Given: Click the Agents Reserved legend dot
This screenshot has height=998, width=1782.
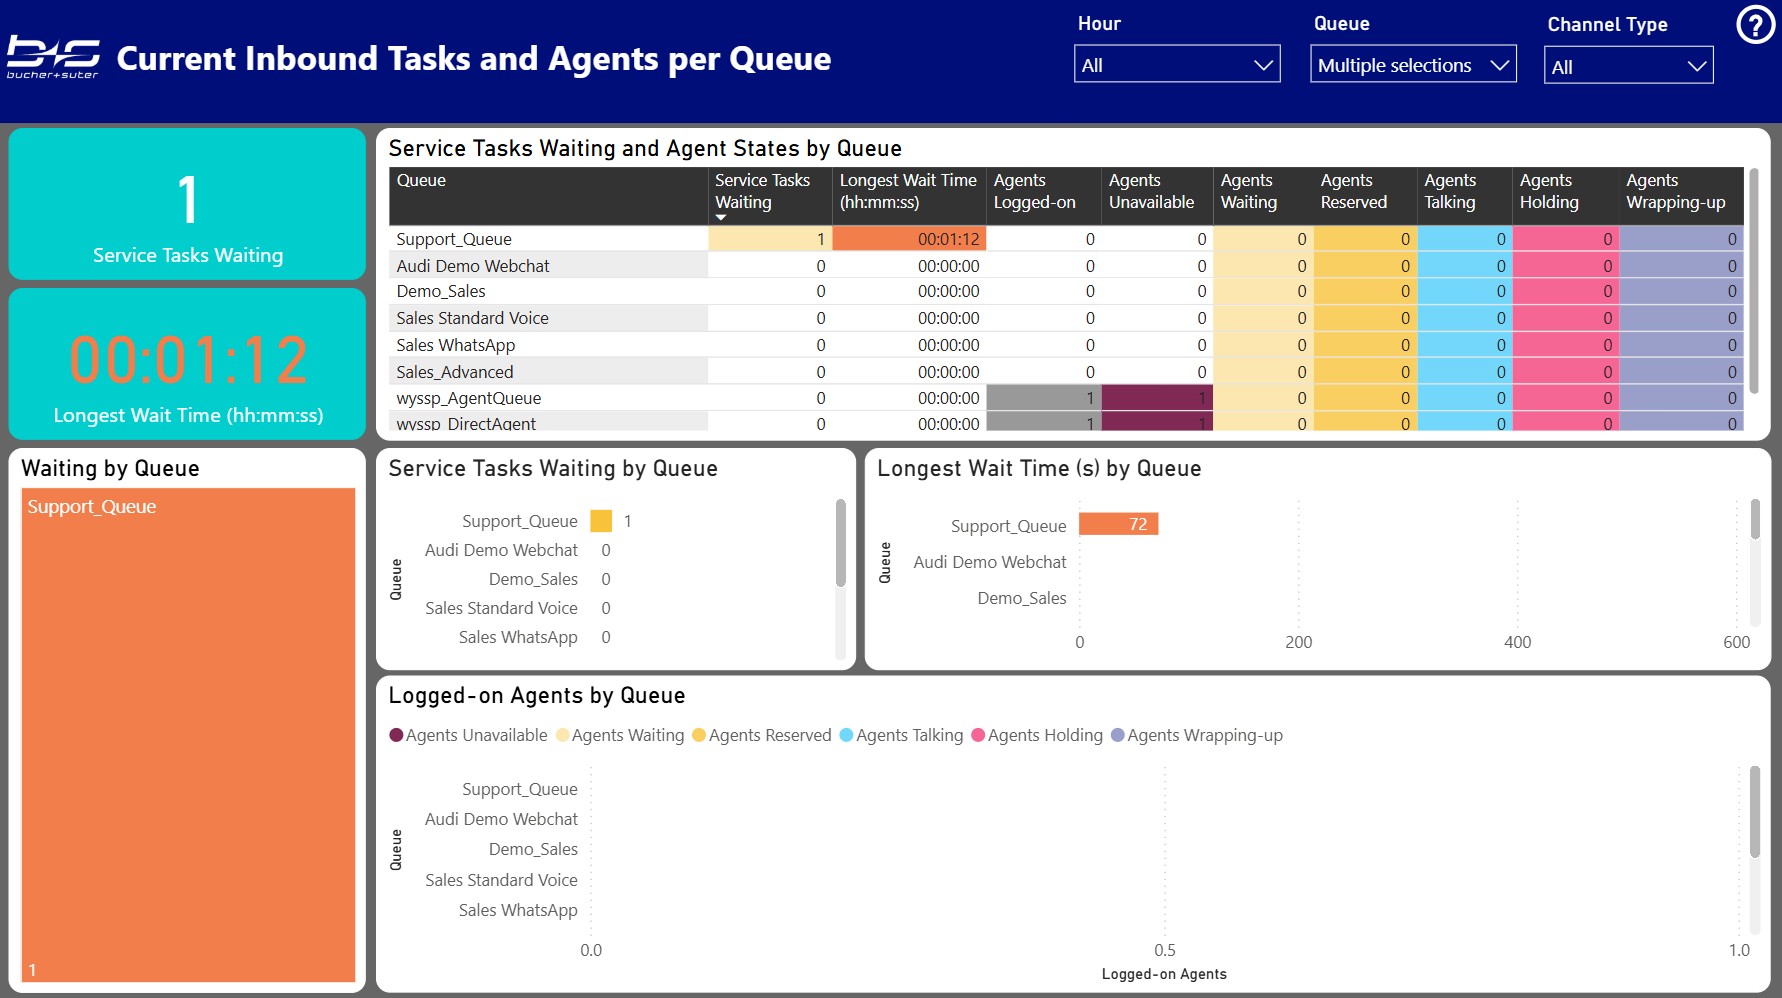Looking at the screenshot, I should point(700,735).
